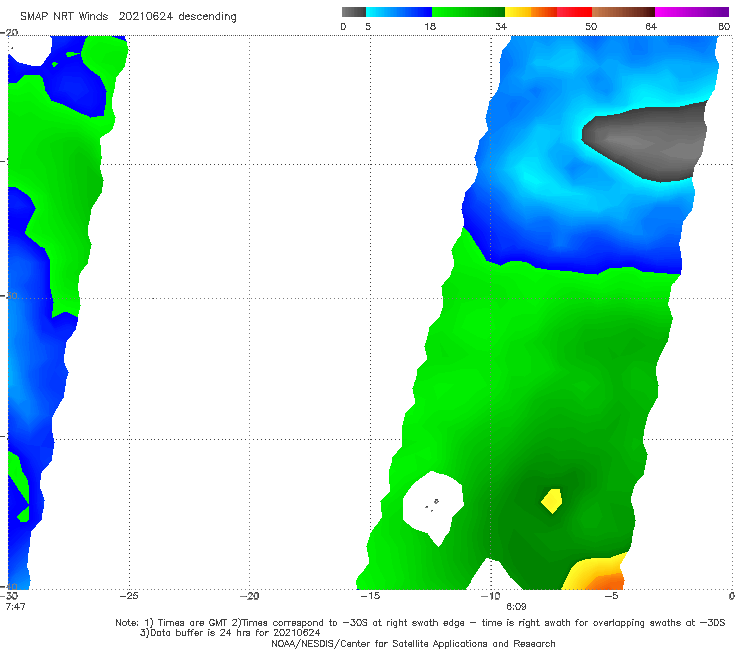Click the swath time label '7:47'
The image size is (740, 650).
[x=15, y=607]
